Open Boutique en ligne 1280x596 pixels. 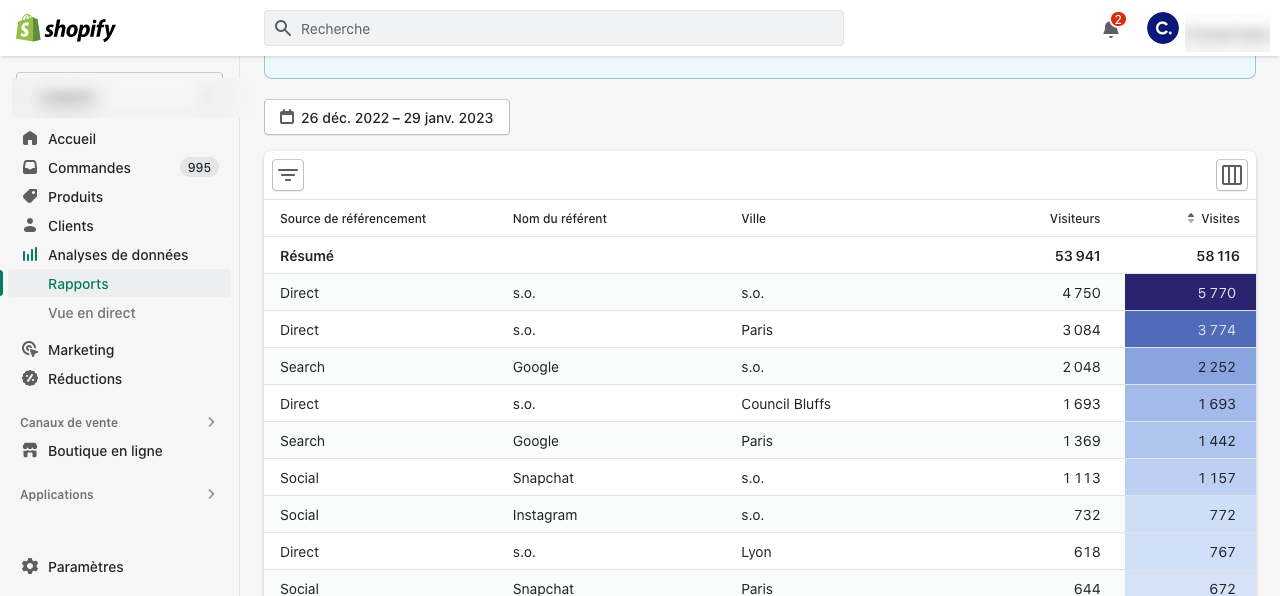click(x=105, y=451)
